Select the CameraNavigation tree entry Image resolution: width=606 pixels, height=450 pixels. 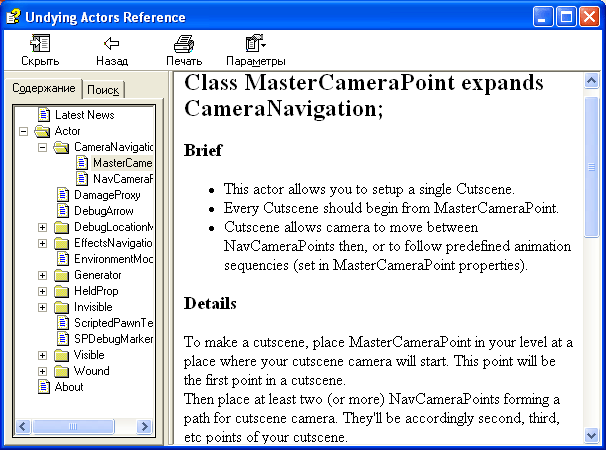point(114,147)
